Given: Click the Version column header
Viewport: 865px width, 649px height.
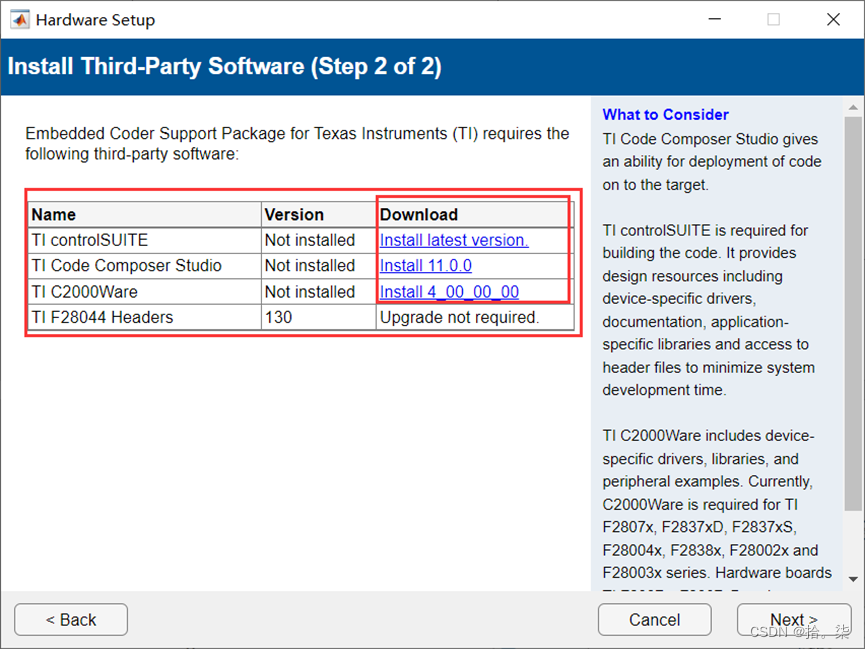Looking at the screenshot, I should [x=318, y=214].
